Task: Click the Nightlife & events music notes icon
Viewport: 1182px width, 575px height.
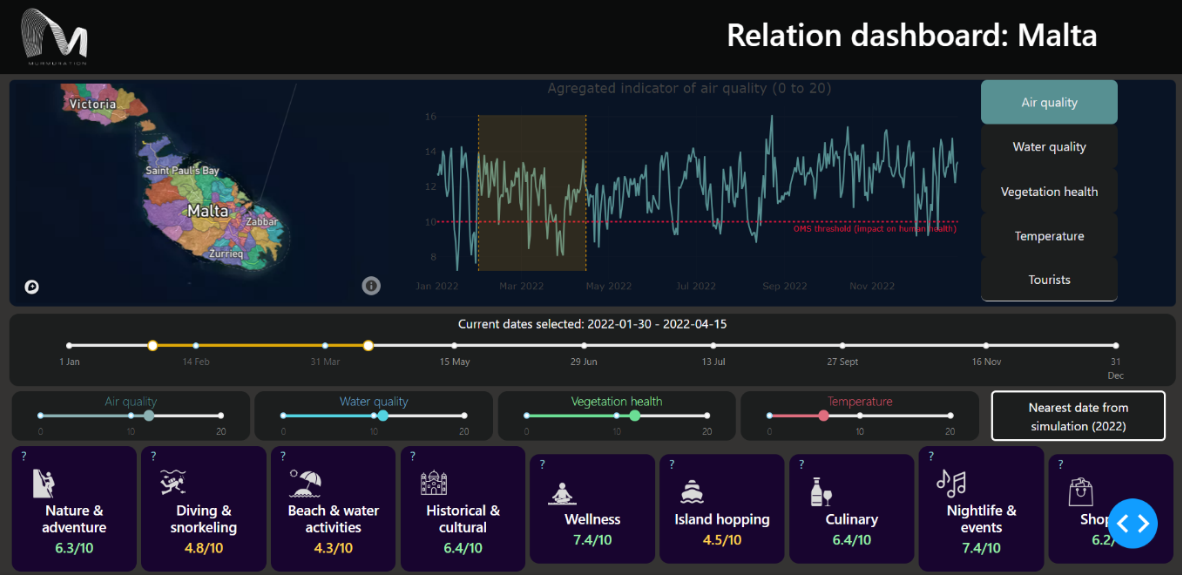Action: (950, 482)
